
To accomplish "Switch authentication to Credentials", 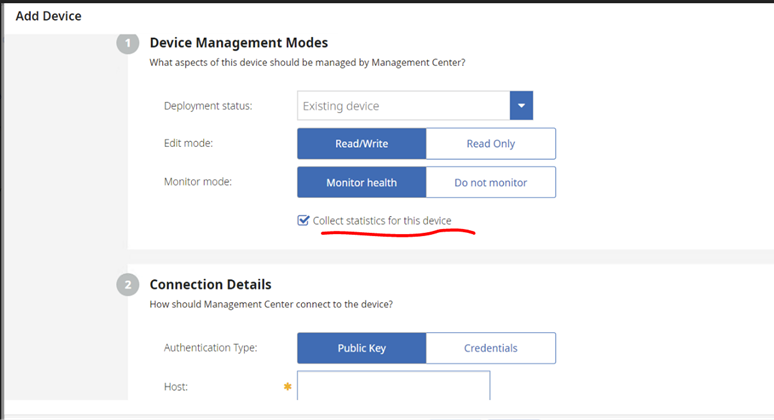I will pos(490,348).
